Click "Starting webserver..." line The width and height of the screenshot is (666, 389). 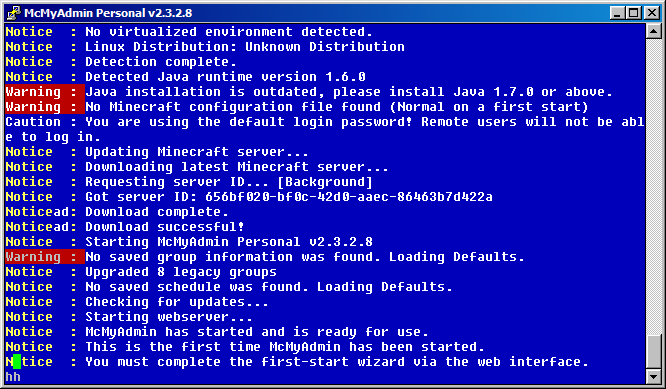(x=169, y=317)
